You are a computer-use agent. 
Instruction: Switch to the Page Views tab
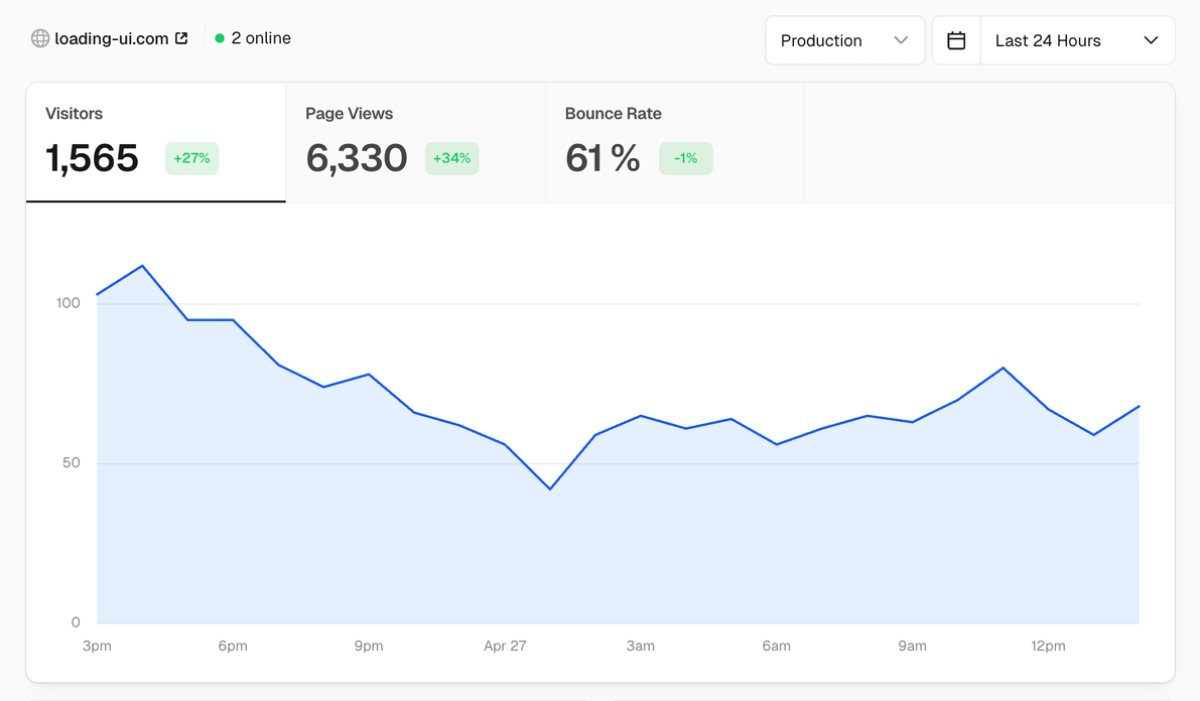pos(416,143)
